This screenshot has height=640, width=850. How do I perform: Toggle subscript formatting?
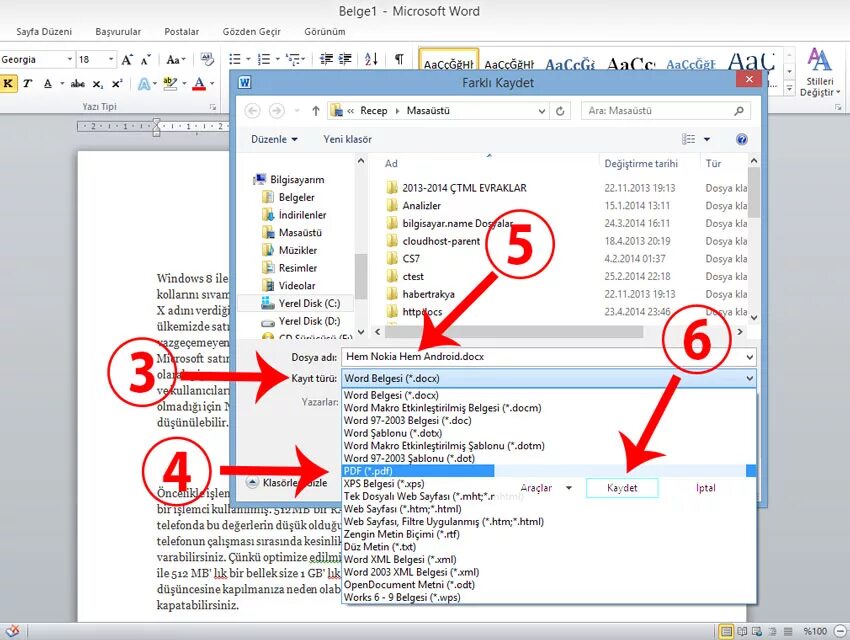[98, 84]
